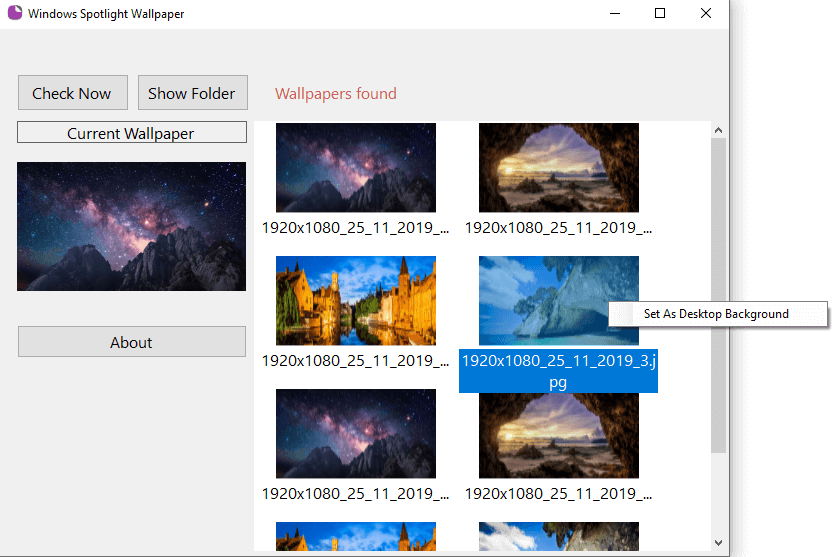Select the current wallpaper preview image

[132, 227]
